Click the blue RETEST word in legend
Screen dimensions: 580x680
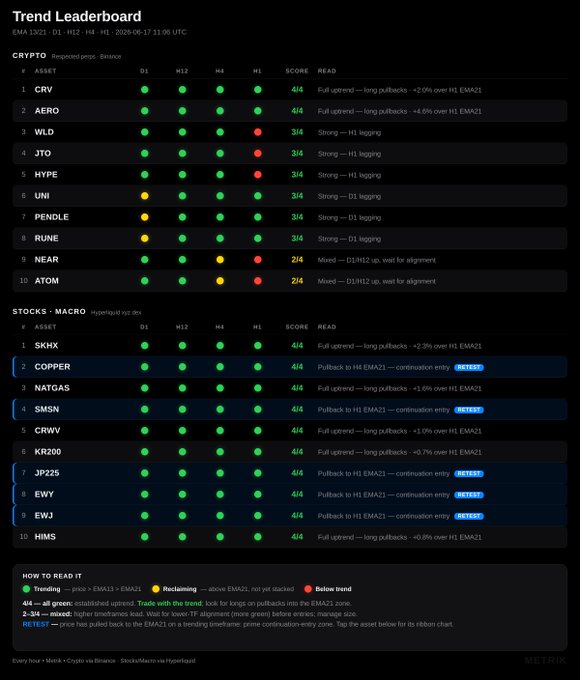36,624
